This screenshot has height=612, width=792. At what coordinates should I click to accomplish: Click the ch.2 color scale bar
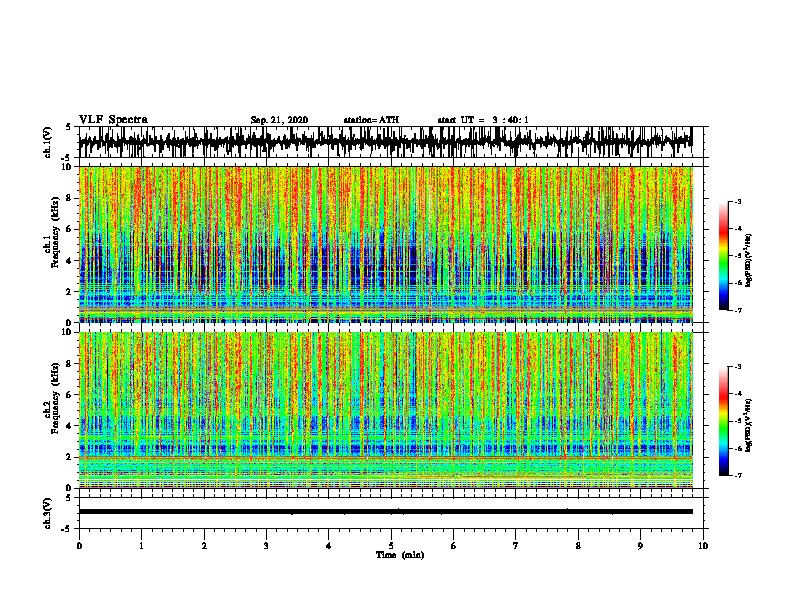click(x=723, y=421)
